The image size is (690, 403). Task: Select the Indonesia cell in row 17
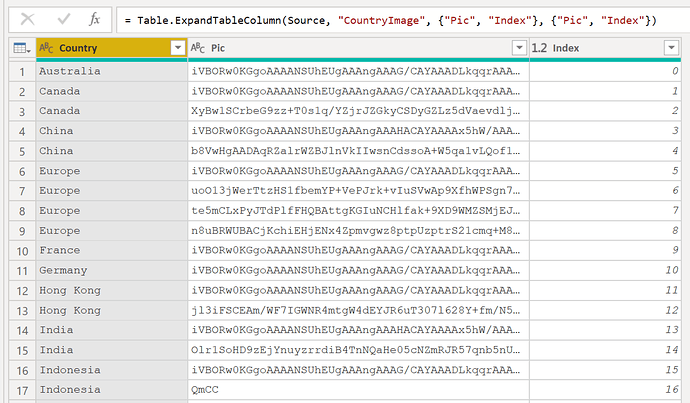coord(112,390)
